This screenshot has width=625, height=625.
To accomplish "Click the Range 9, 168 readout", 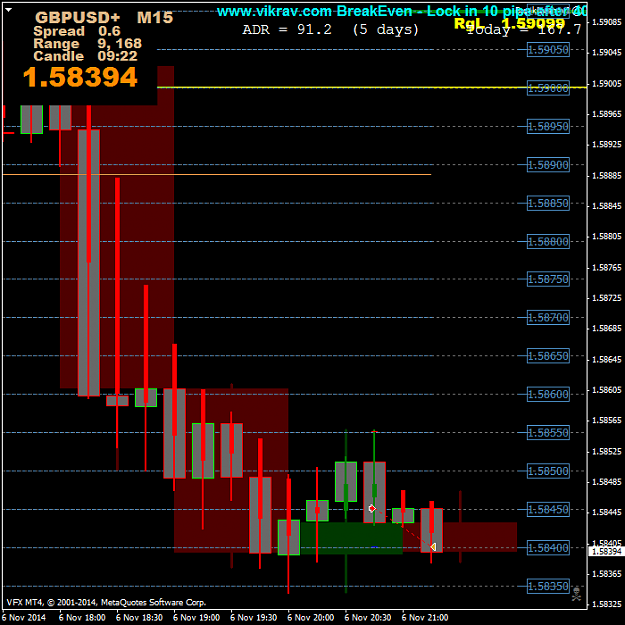I will pyautogui.click(x=87, y=43).
